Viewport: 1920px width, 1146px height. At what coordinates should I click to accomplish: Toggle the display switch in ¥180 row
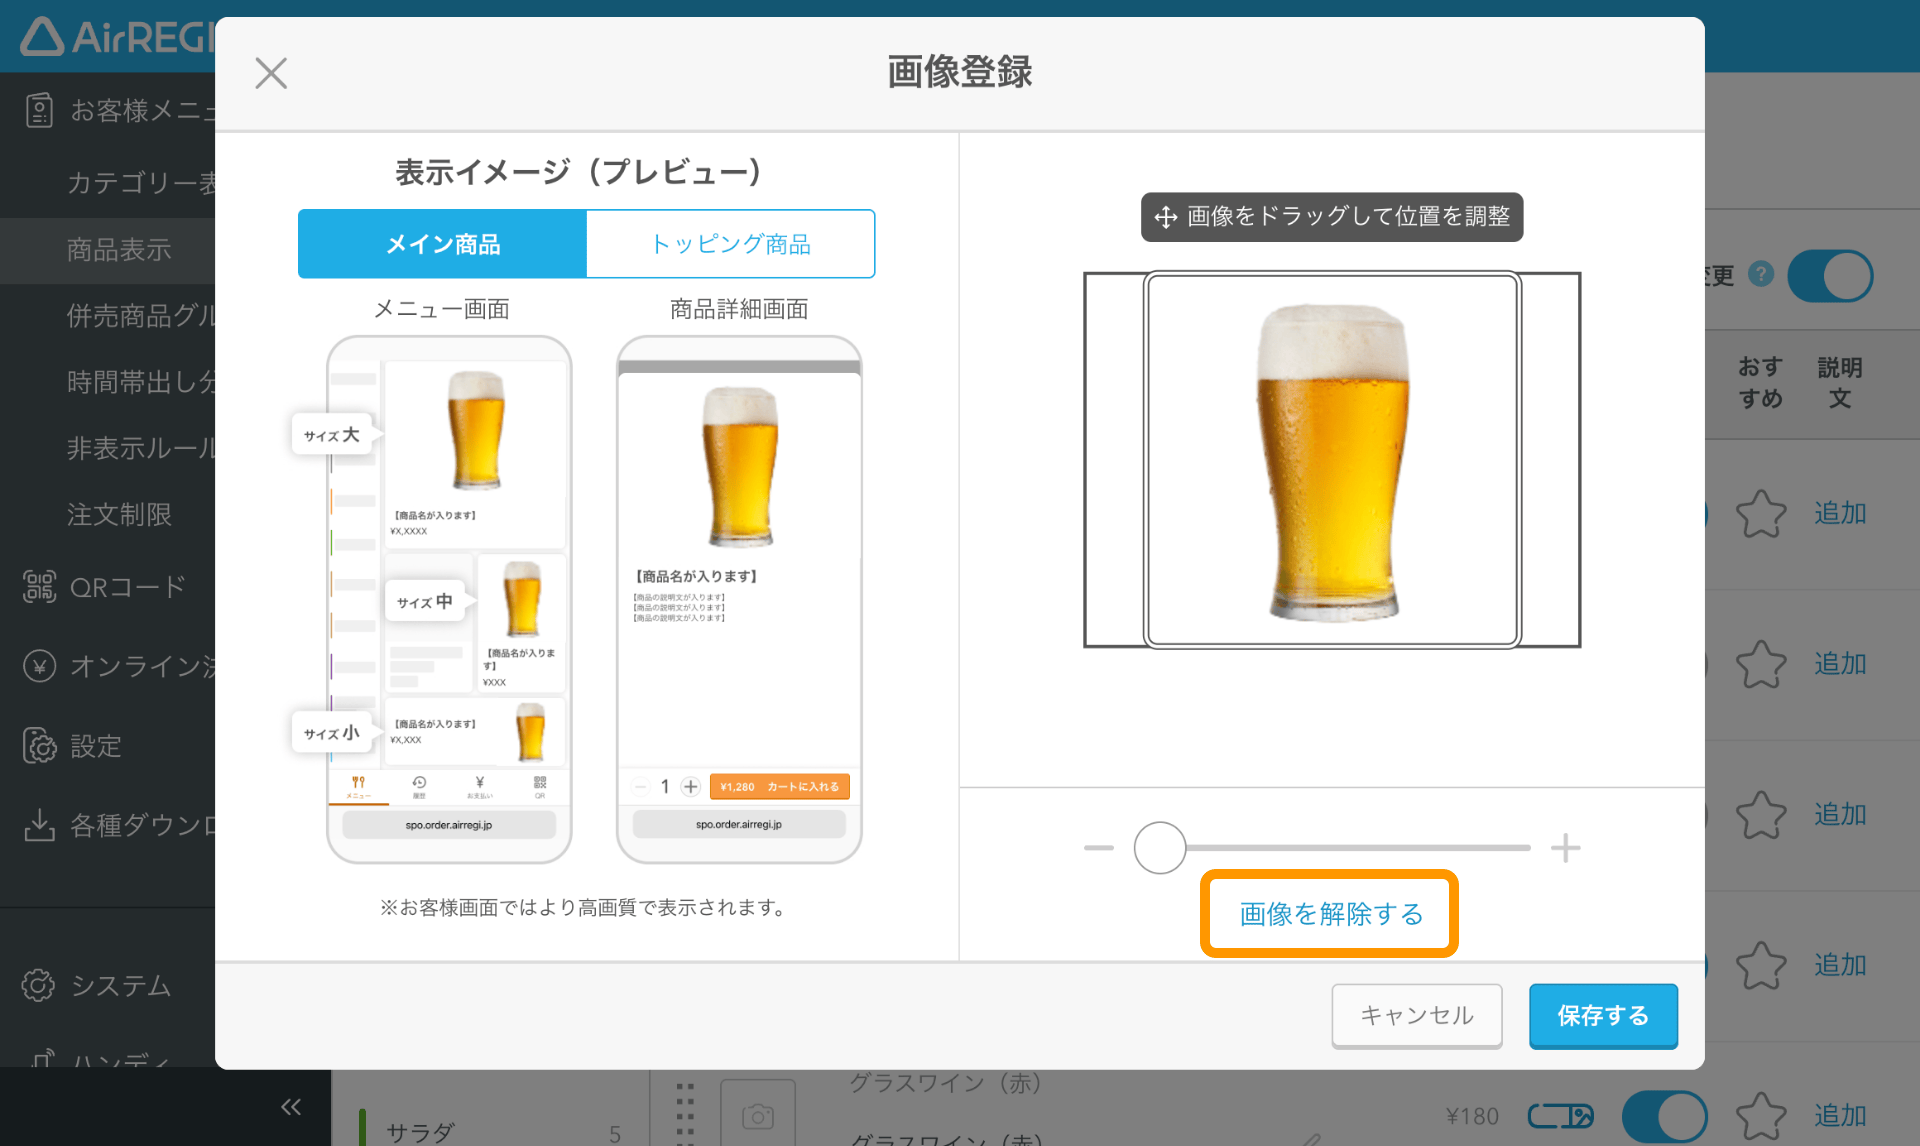click(x=1664, y=1116)
